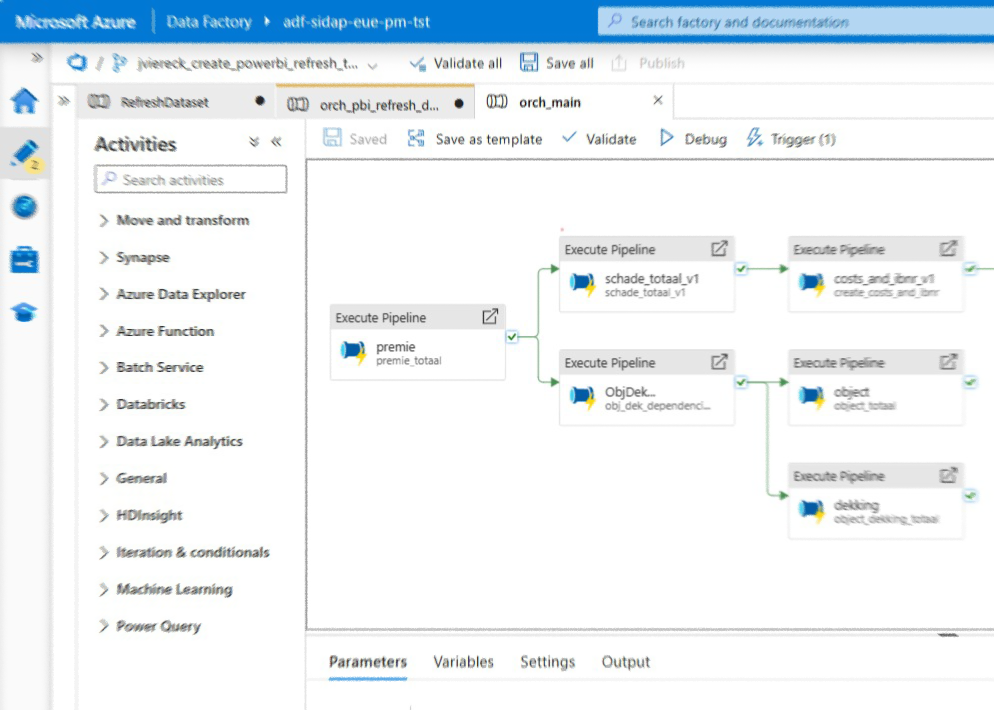Open the Manage toolbox icon in sidebar
The width and height of the screenshot is (994, 710).
24,260
